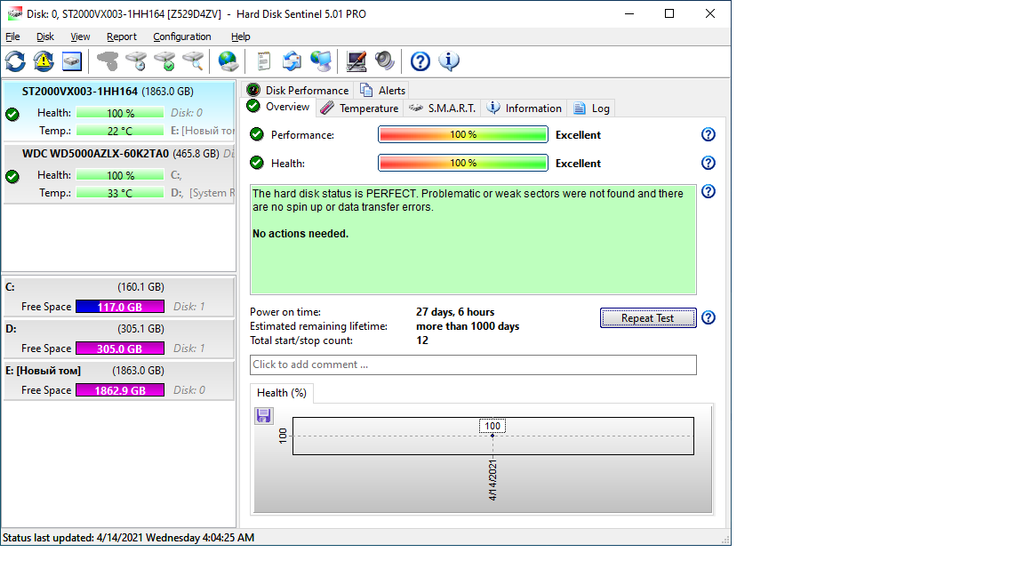Click the Health 100 % gradient bar in Overview
1024x576 pixels.
click(463, 163)
